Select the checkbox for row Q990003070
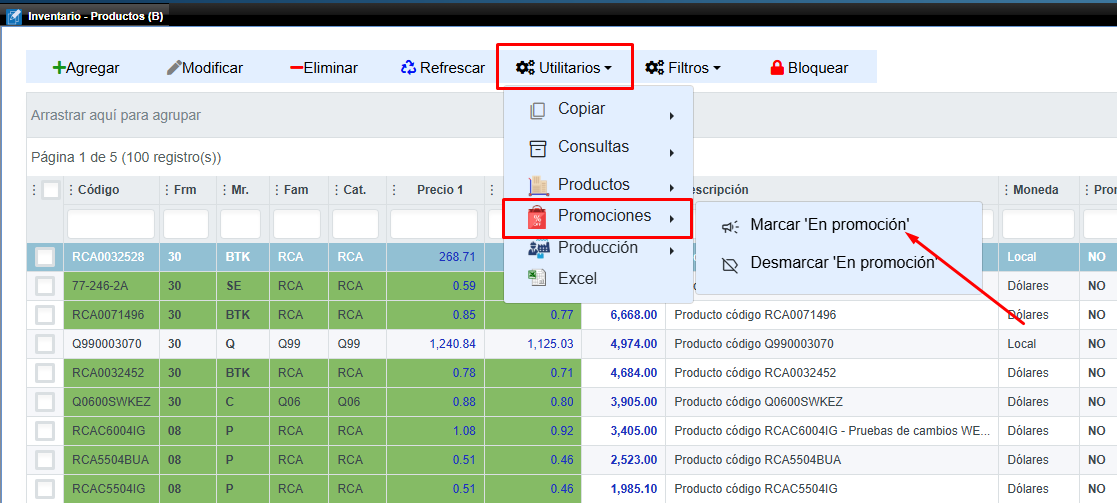 pyautogui.click(x=45, y=344)
